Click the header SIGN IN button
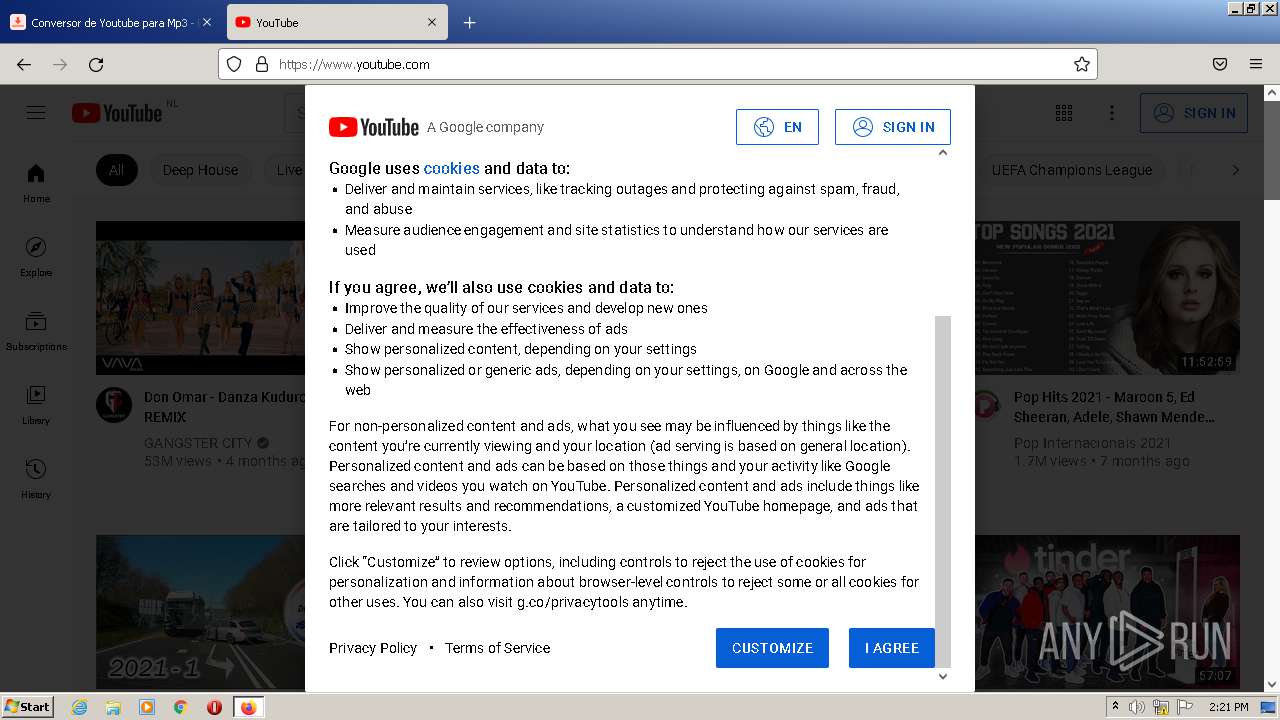This screenshot has height=720, width=1280. [x=1194, y=113]
